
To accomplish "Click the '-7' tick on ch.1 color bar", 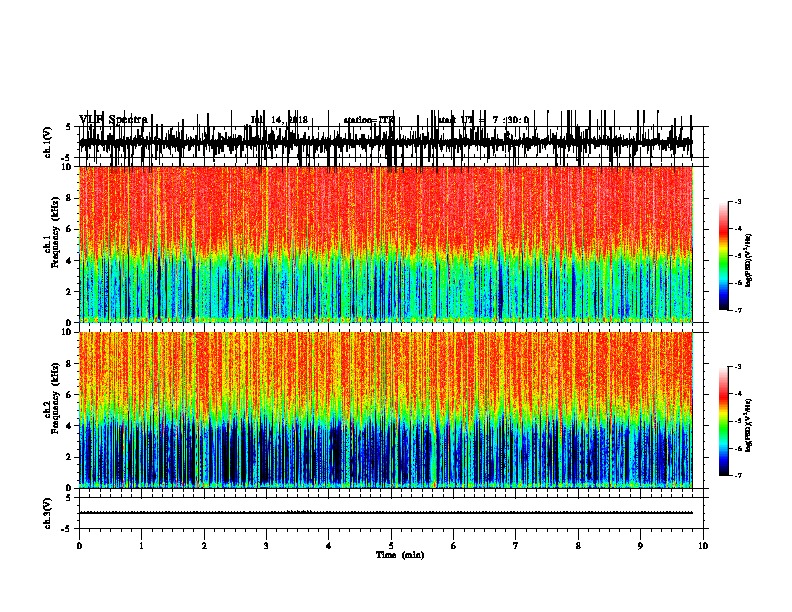I will tap(737, 310).
